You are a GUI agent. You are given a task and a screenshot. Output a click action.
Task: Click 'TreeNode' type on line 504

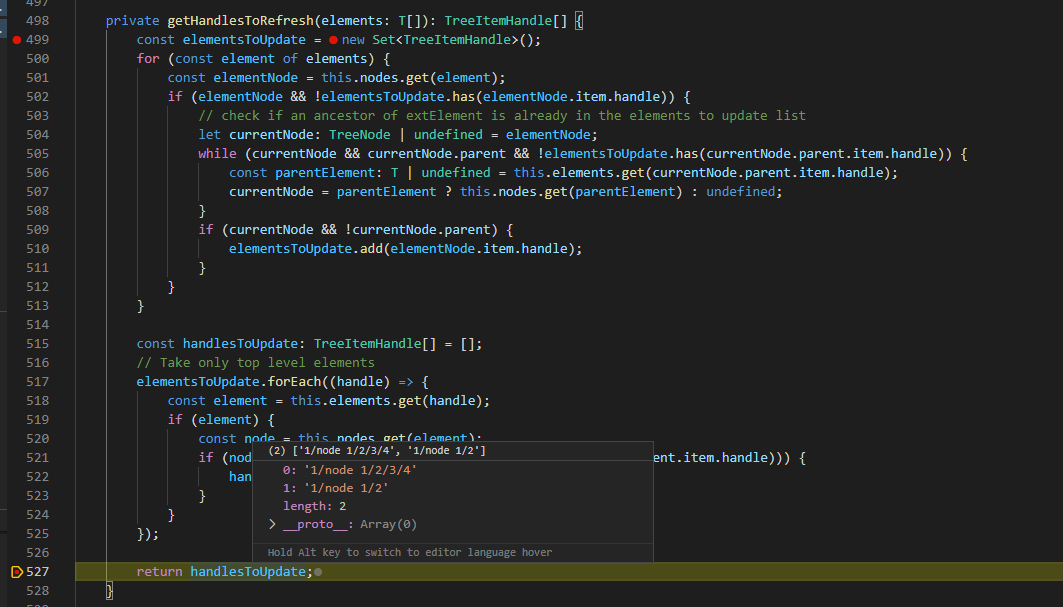pyautogui.click(x=359, y=135)
